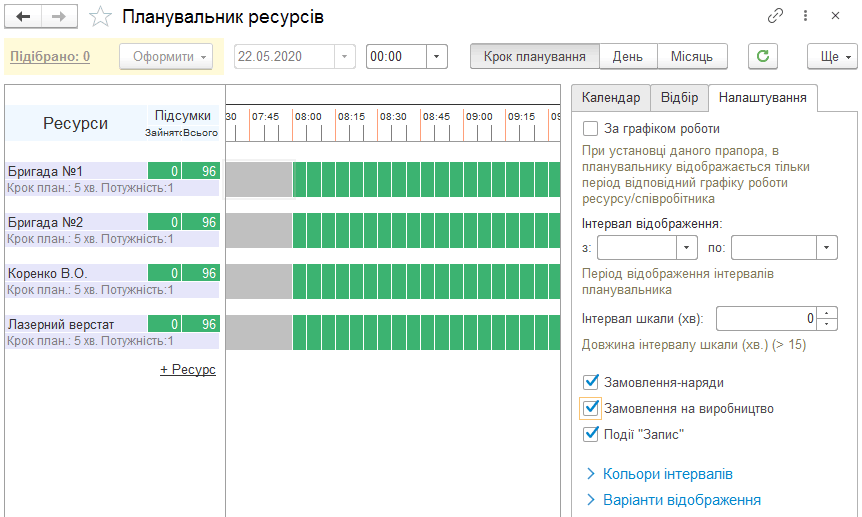
Task: Click Бригада №1 grey unavailable interval
Action: pyautogui.click(x=259, y=179)
